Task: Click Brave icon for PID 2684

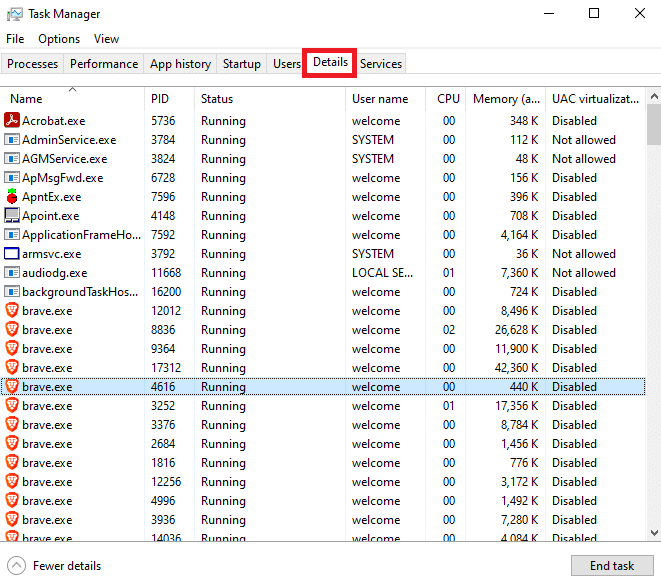Action: (x=12, y=443)
